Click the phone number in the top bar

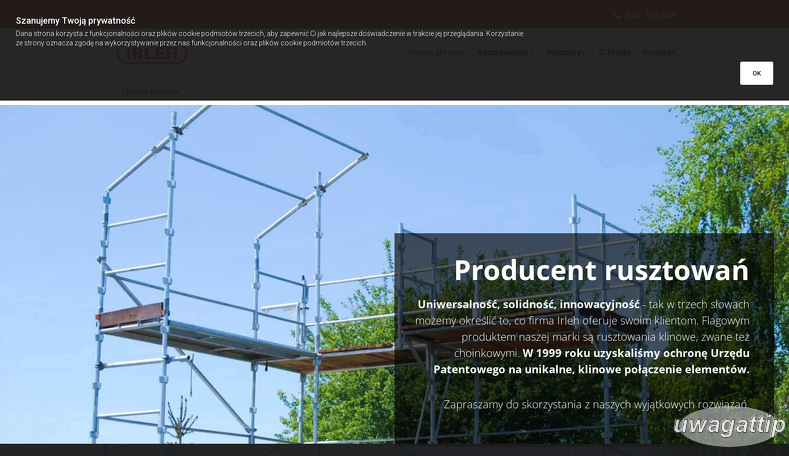651,15
